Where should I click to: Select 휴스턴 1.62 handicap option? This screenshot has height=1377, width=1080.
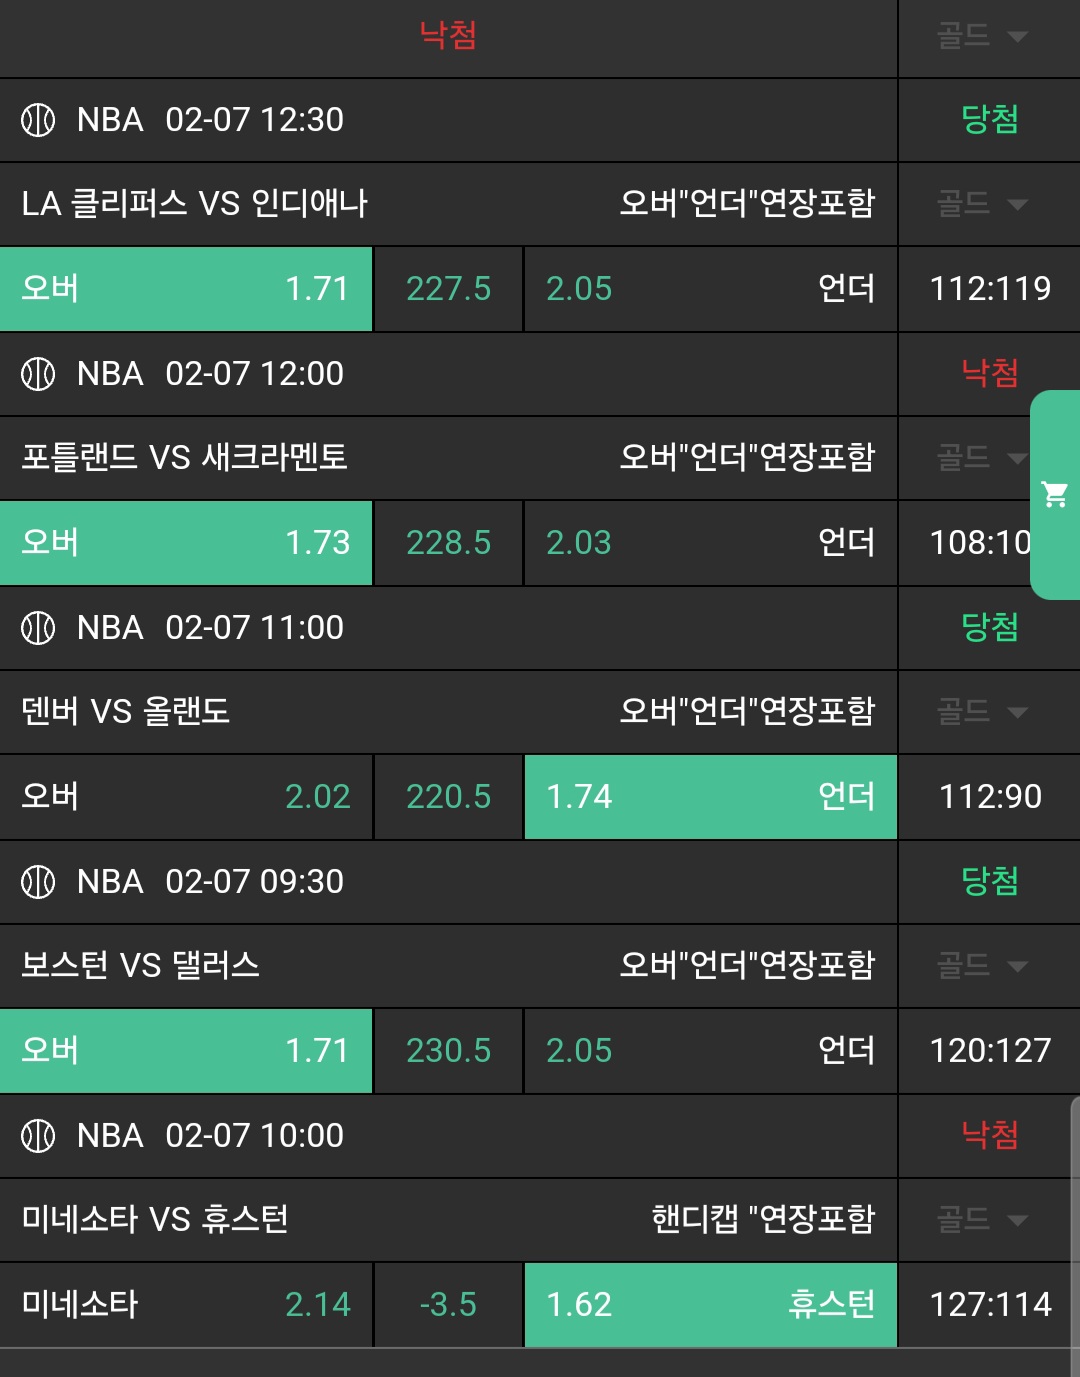[710, 1305]
